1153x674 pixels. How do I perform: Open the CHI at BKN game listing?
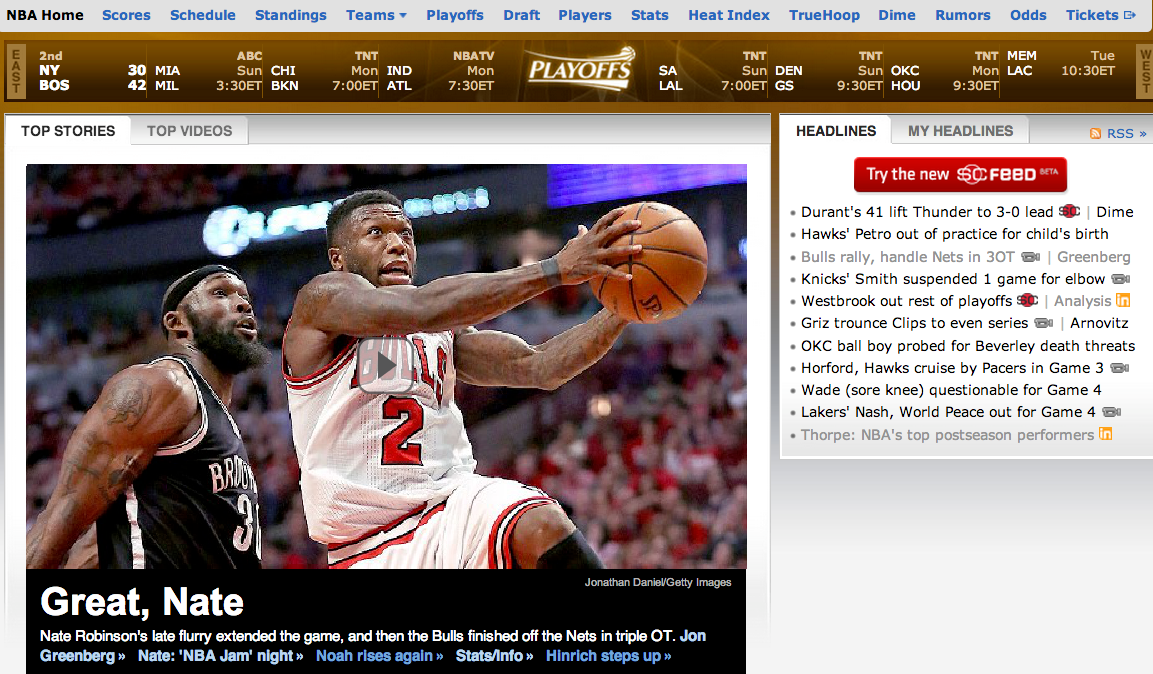[324, 71]
